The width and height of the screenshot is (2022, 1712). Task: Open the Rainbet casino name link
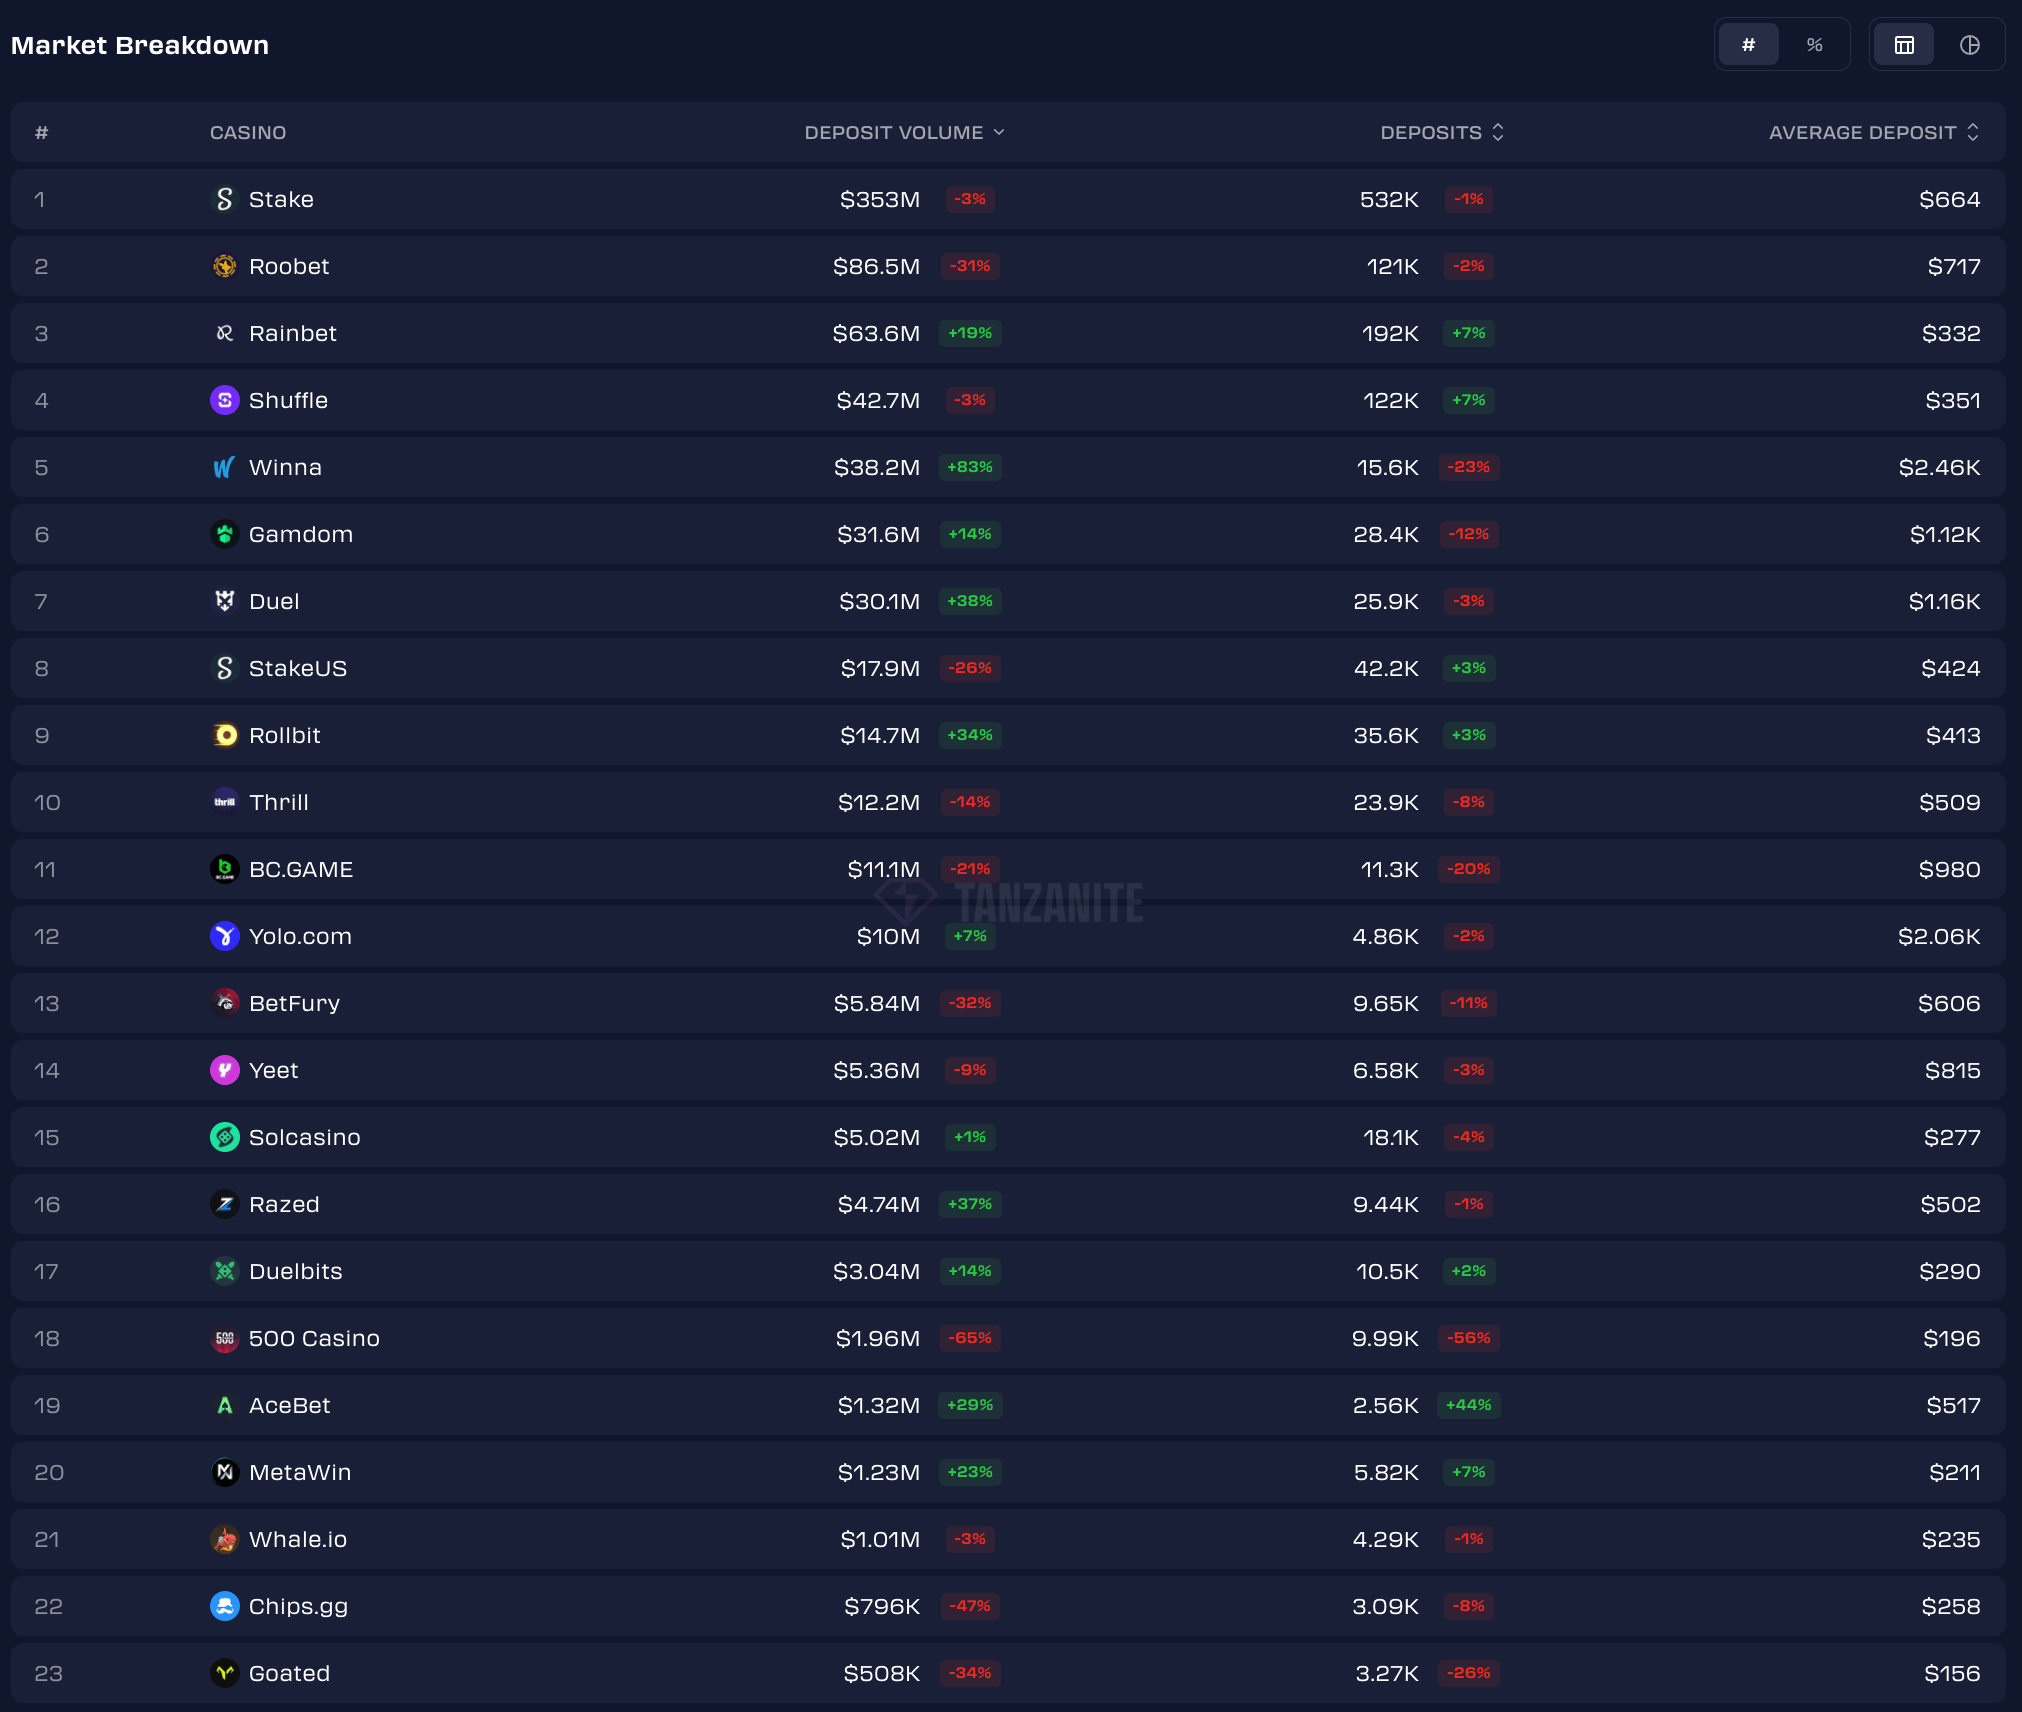tap(292, 333)
